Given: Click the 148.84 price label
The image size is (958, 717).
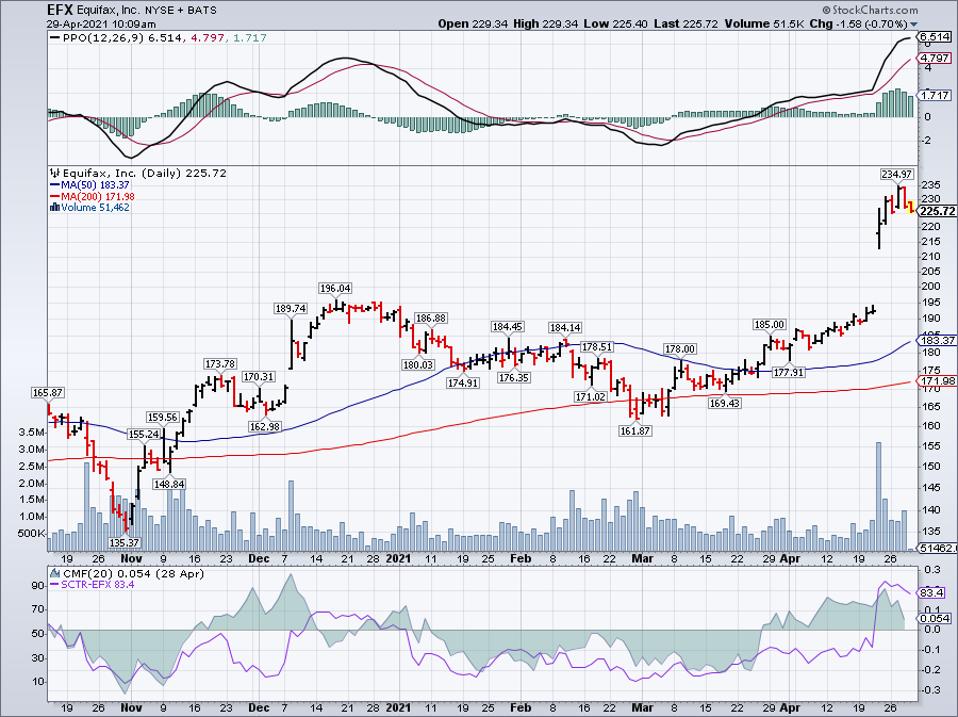Looking at the screenshot, I should (169, 484).
